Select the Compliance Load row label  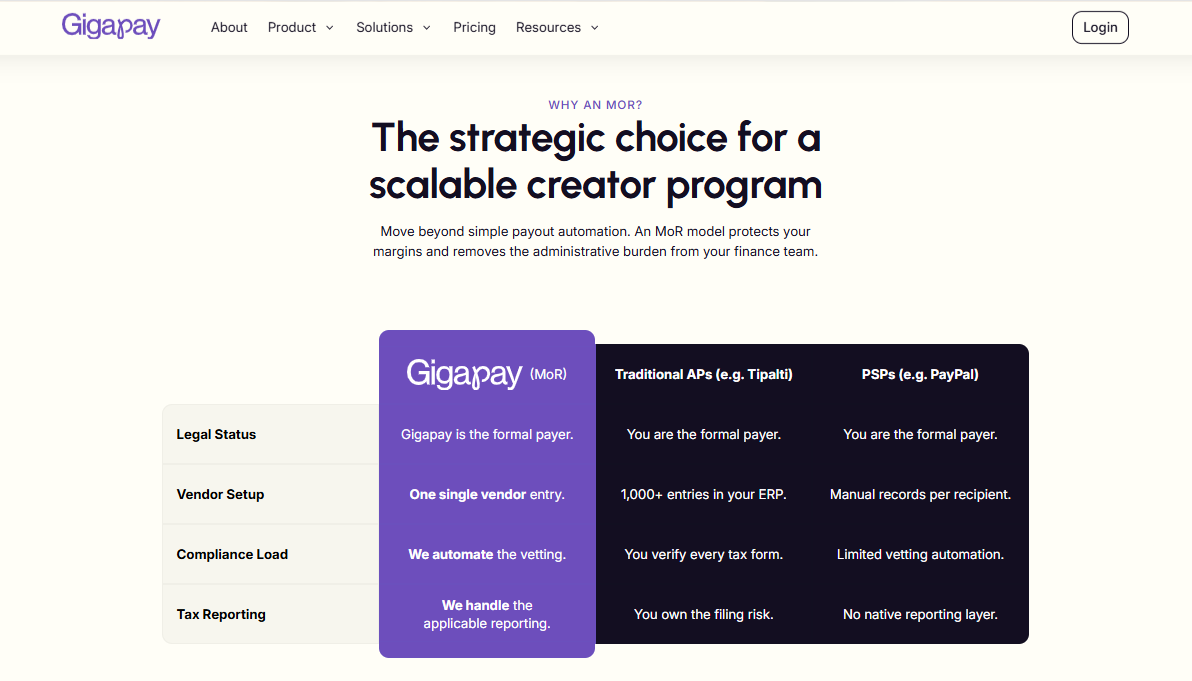point(232,555)
